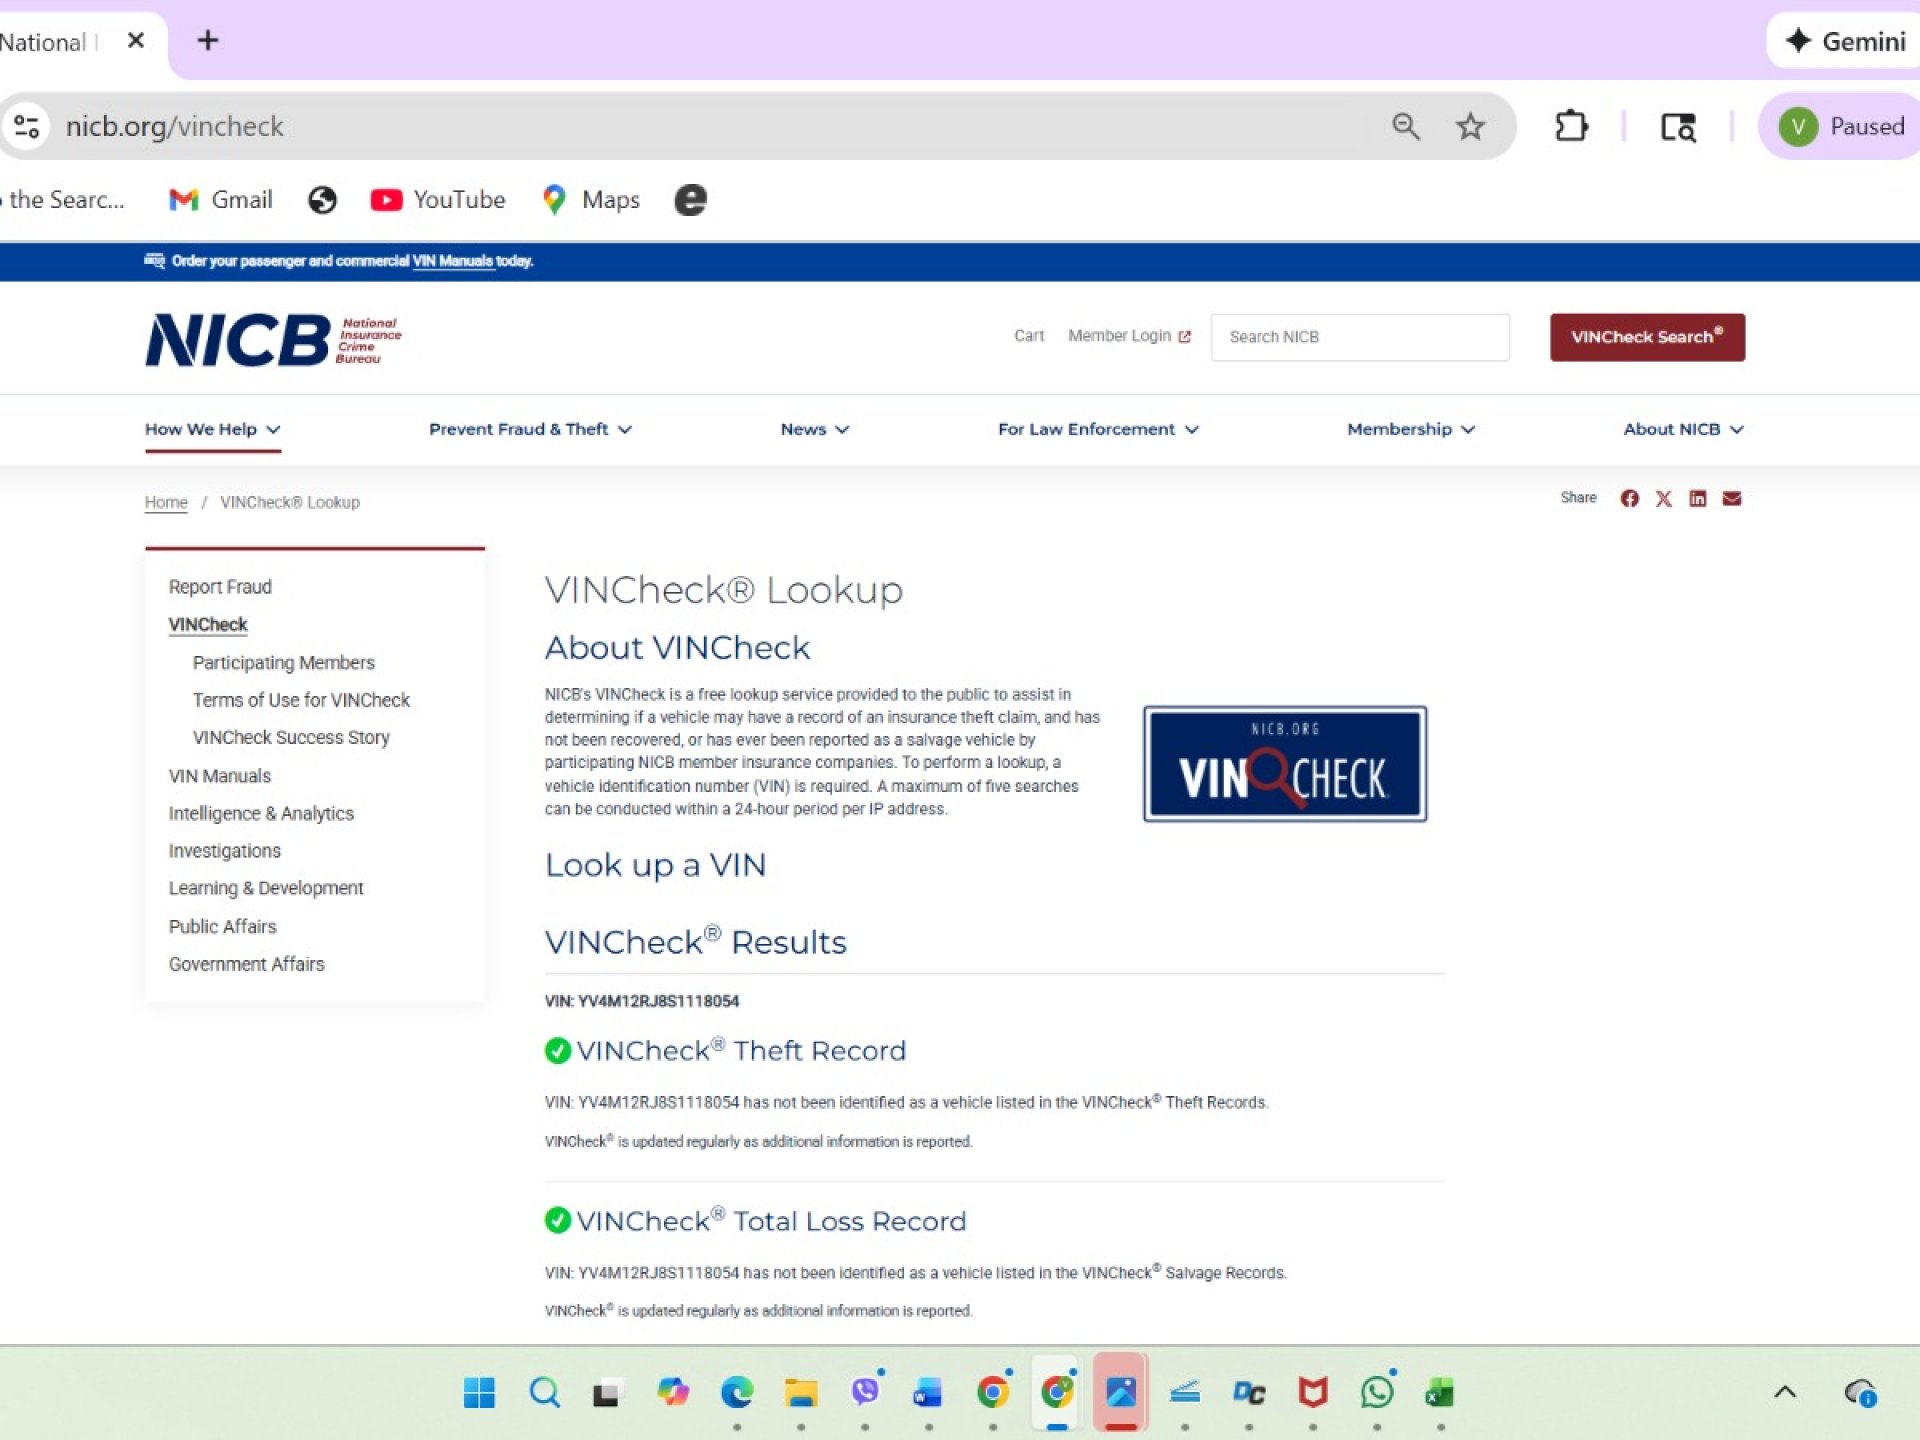Expand For Law Enforcement menu
This screenshot has width=1920, height=1440.
tap(1097, 429)
